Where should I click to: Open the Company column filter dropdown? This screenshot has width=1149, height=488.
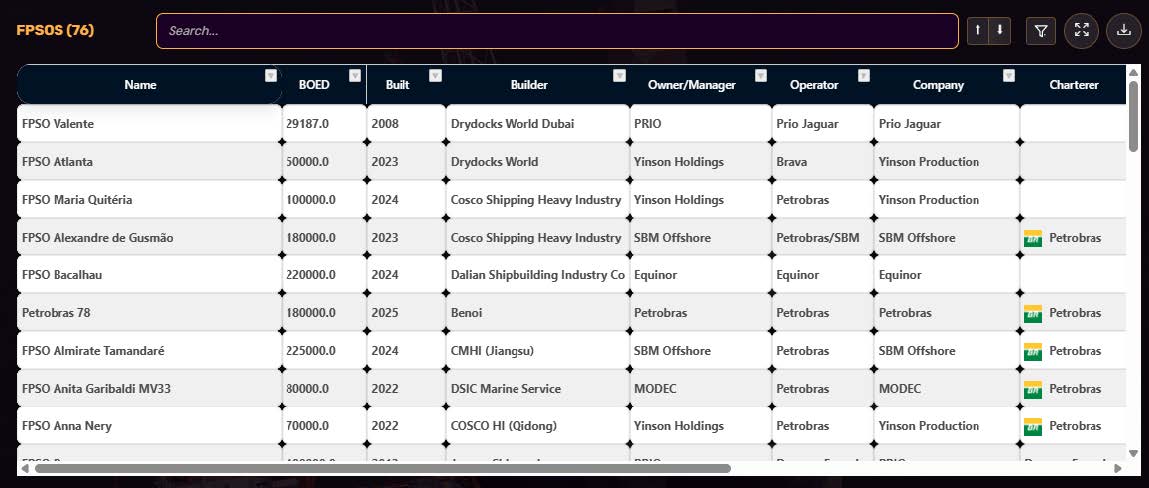point(1009,75)
